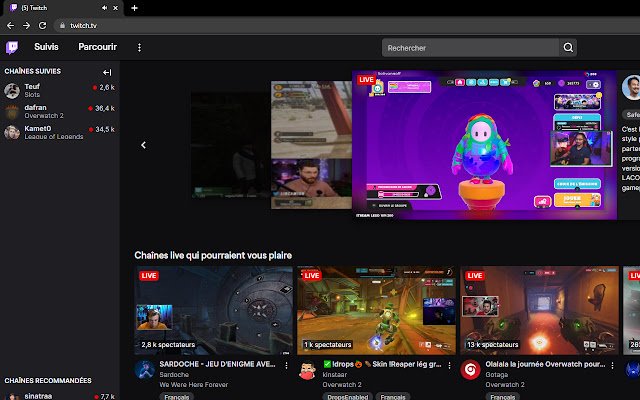This screenshot has width=640, height=400.
Task: Click Gotaga channel avatar
Action: [x=470, y=370]
